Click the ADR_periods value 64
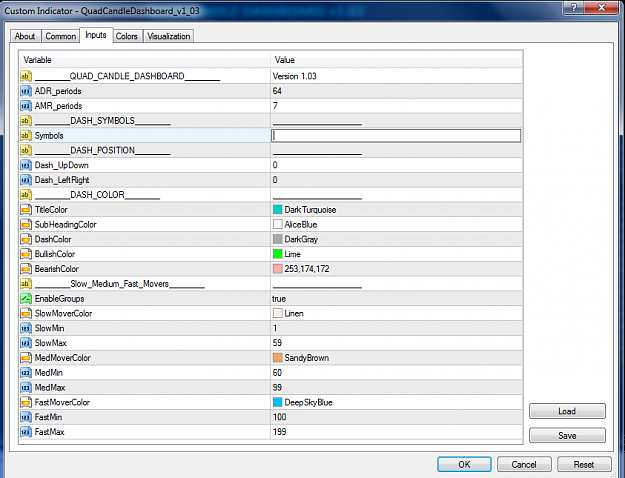This screenshot has width=625, height=478. [x=277, y=91]
